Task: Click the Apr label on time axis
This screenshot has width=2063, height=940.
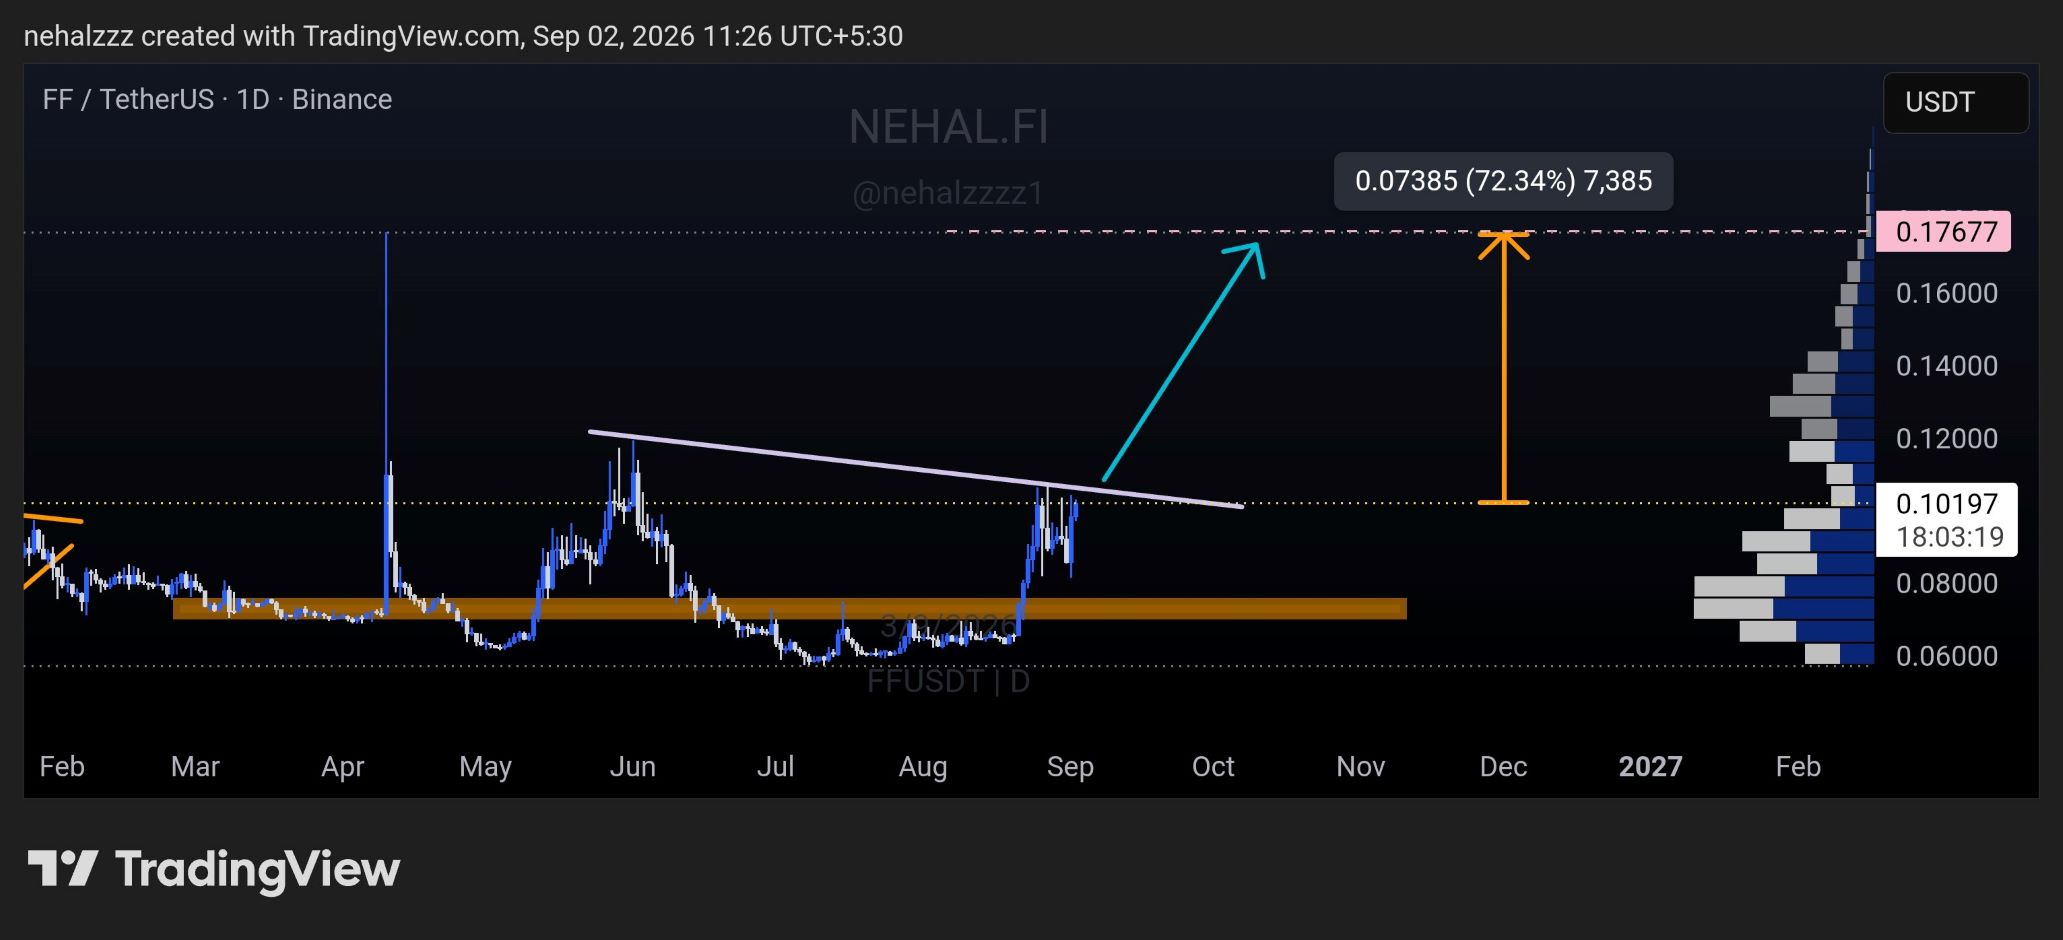Action: [x=343, y=767]
